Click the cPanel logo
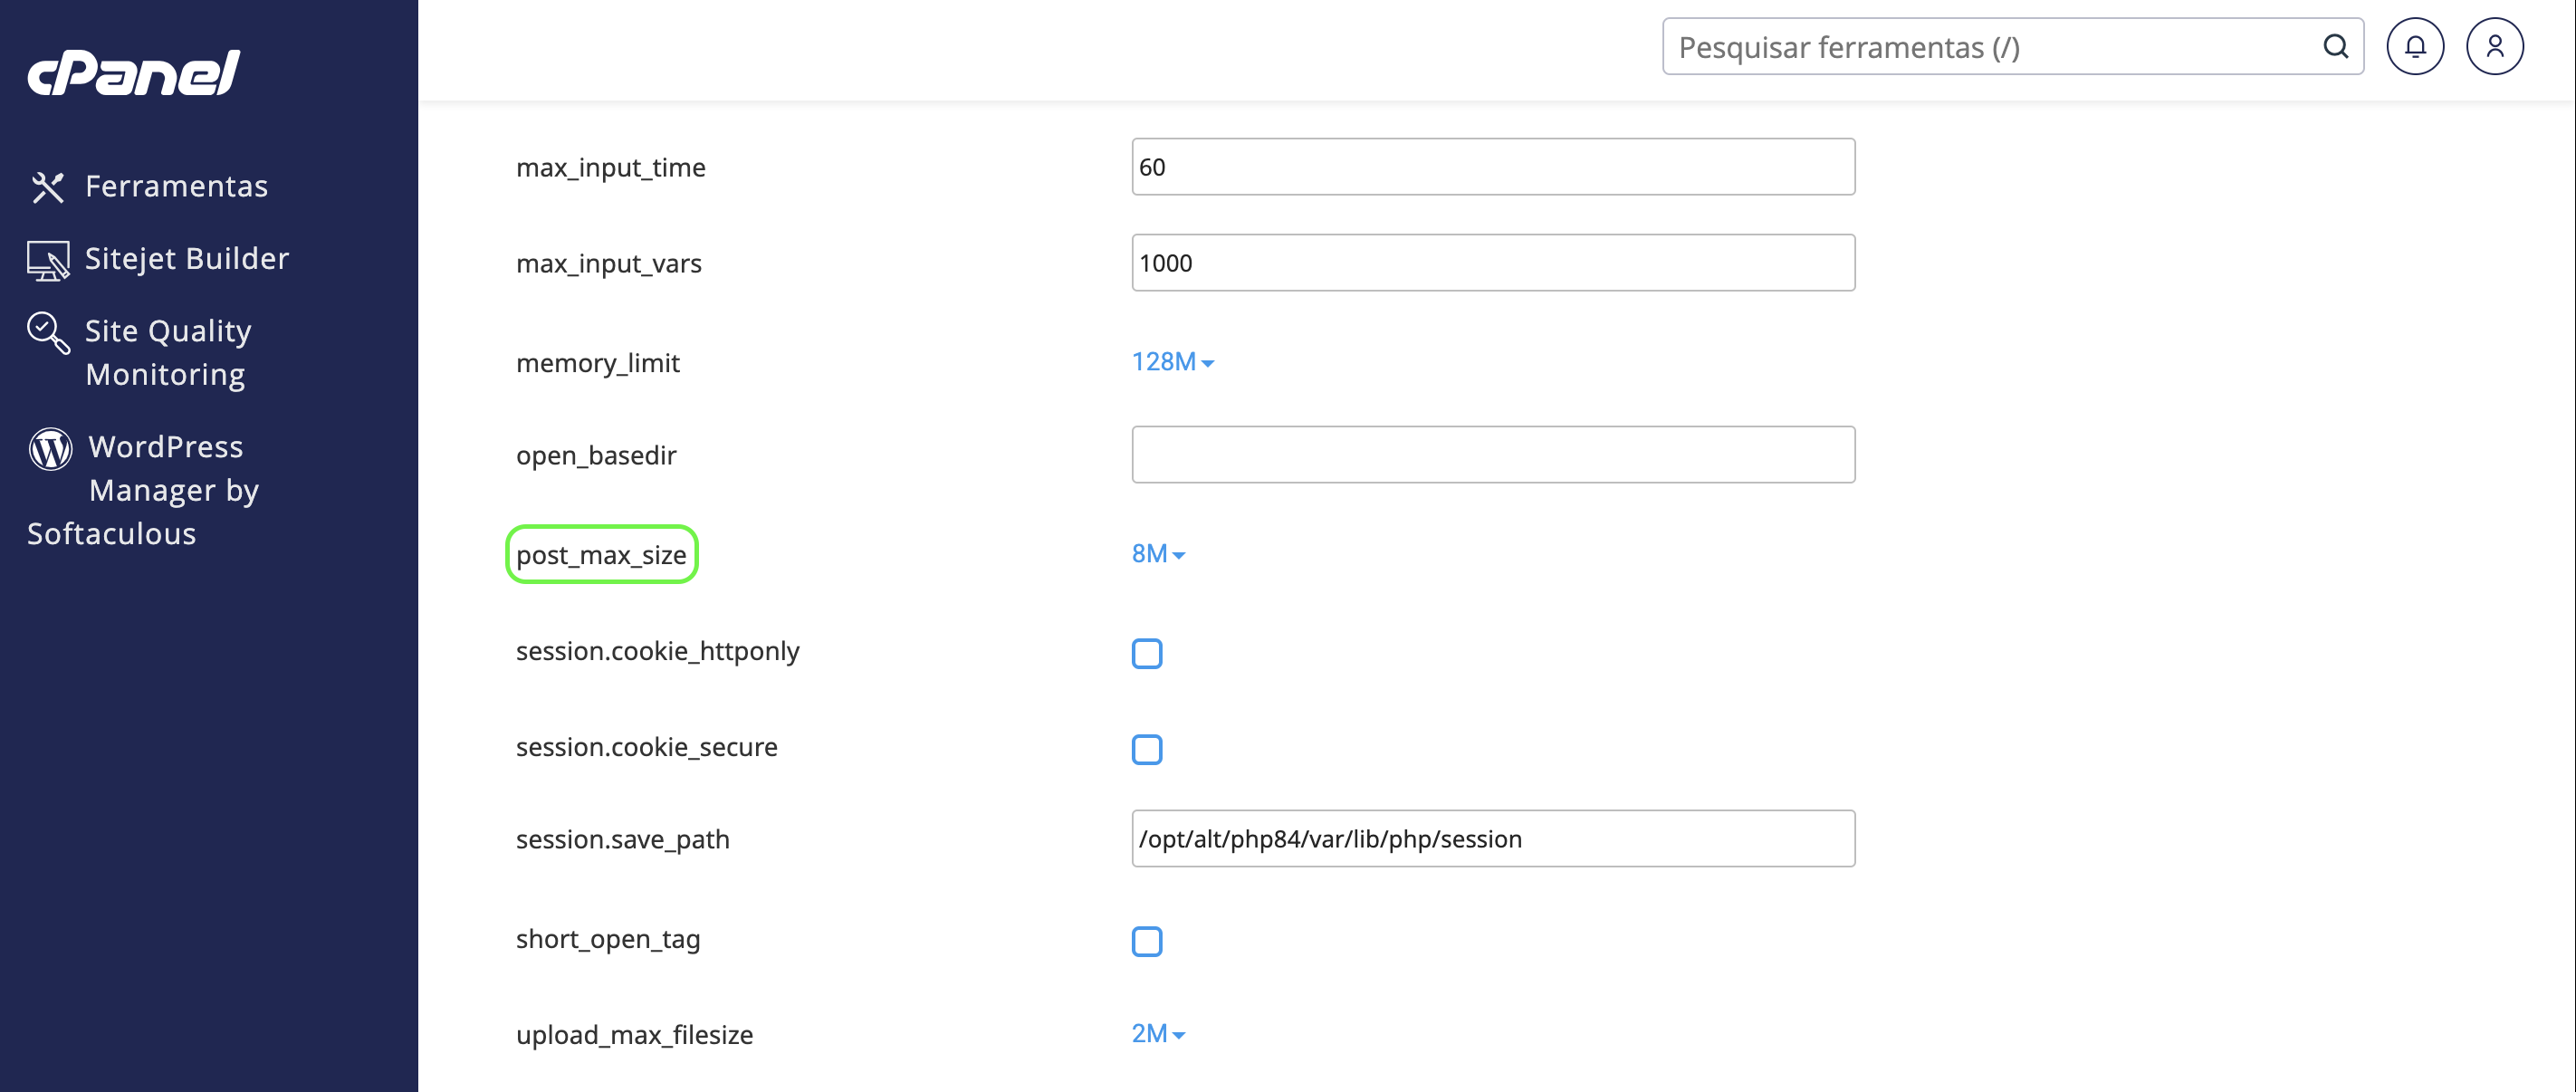This screenshot has height=1092, width=2576. click(x=134, y=73)
